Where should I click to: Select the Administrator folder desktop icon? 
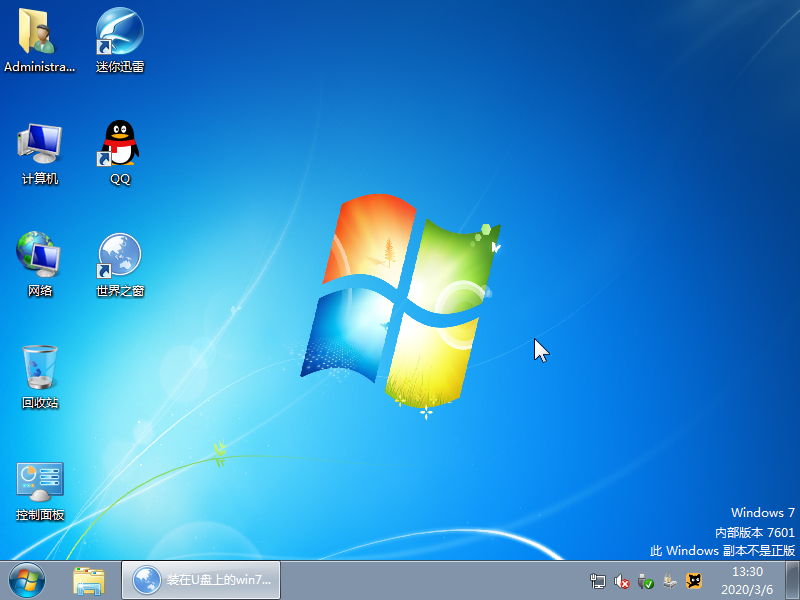click(38, 32)
